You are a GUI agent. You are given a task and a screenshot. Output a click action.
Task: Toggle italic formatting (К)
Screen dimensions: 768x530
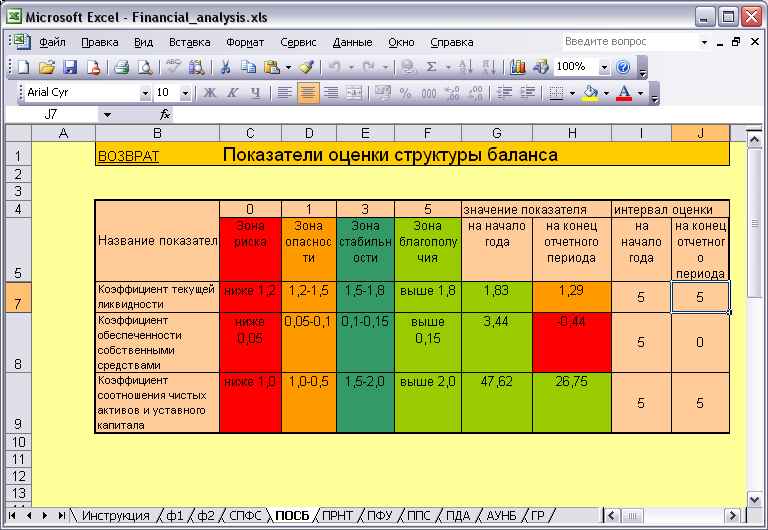[233, 93]
